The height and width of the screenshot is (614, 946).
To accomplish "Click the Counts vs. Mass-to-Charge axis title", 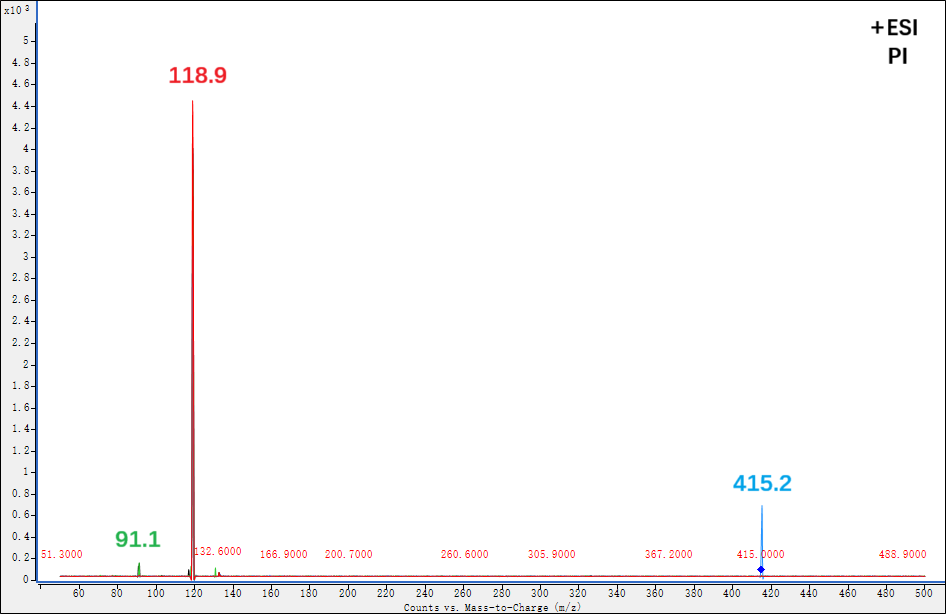I will (x=492, y=607).
